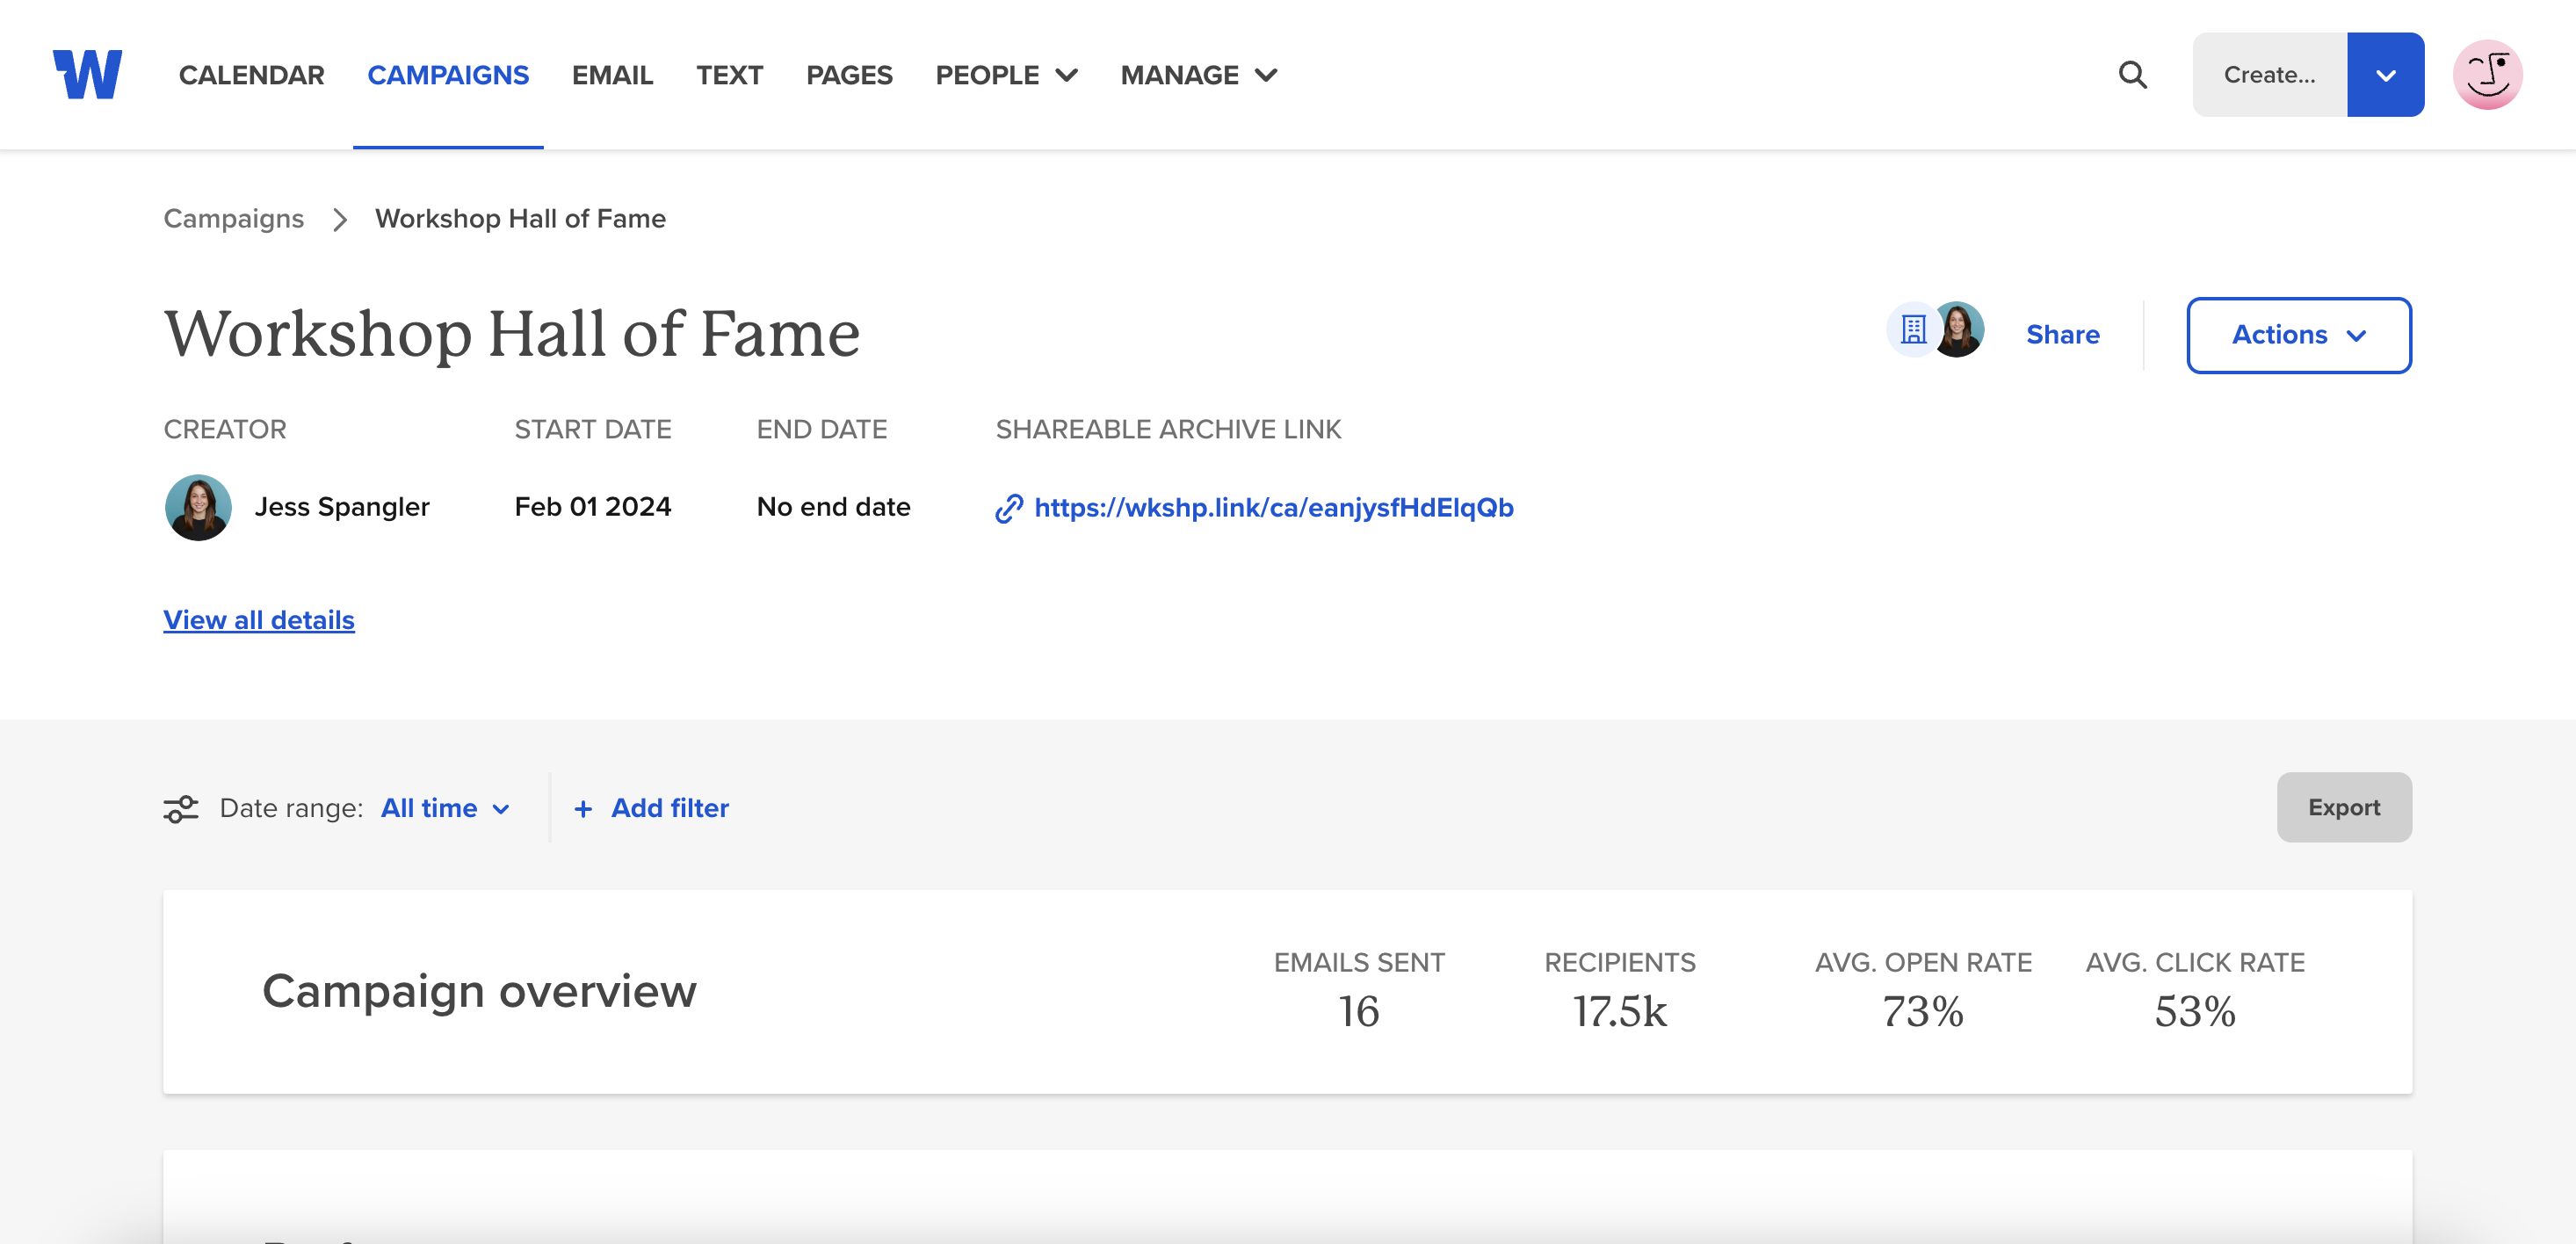This screenshot has width=2576, height=1244.
Task: Open the user profile avatar menu
Action: 2487,75
